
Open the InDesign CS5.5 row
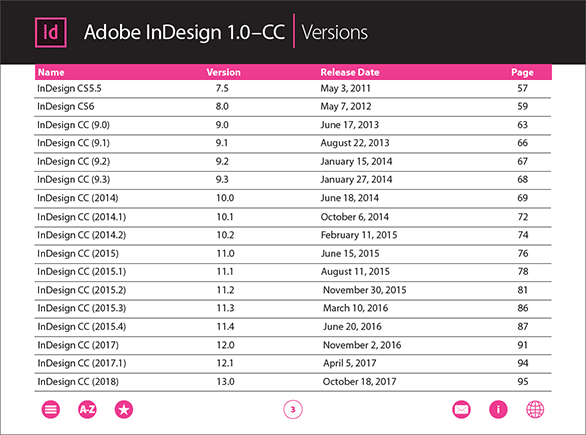pyautogui.click(x=293, y=89)
